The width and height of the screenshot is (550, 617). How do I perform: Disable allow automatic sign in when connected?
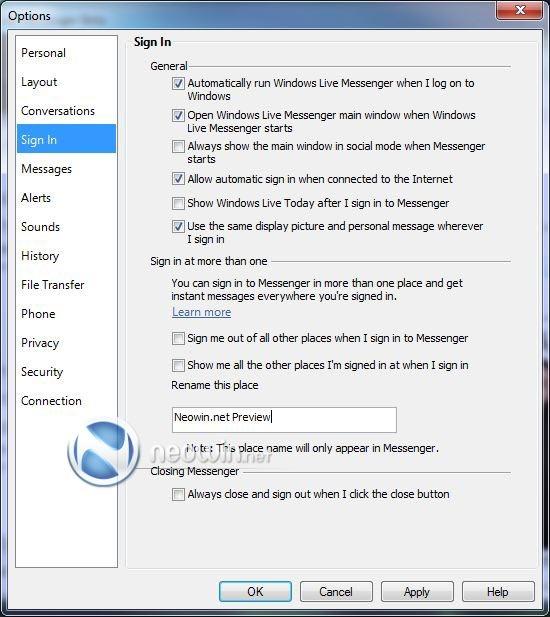click(x=178, y=179)
